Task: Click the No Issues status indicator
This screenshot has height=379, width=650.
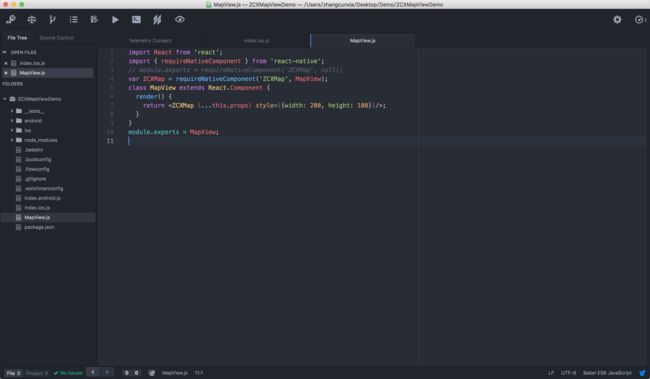Action: click(68, 373)
